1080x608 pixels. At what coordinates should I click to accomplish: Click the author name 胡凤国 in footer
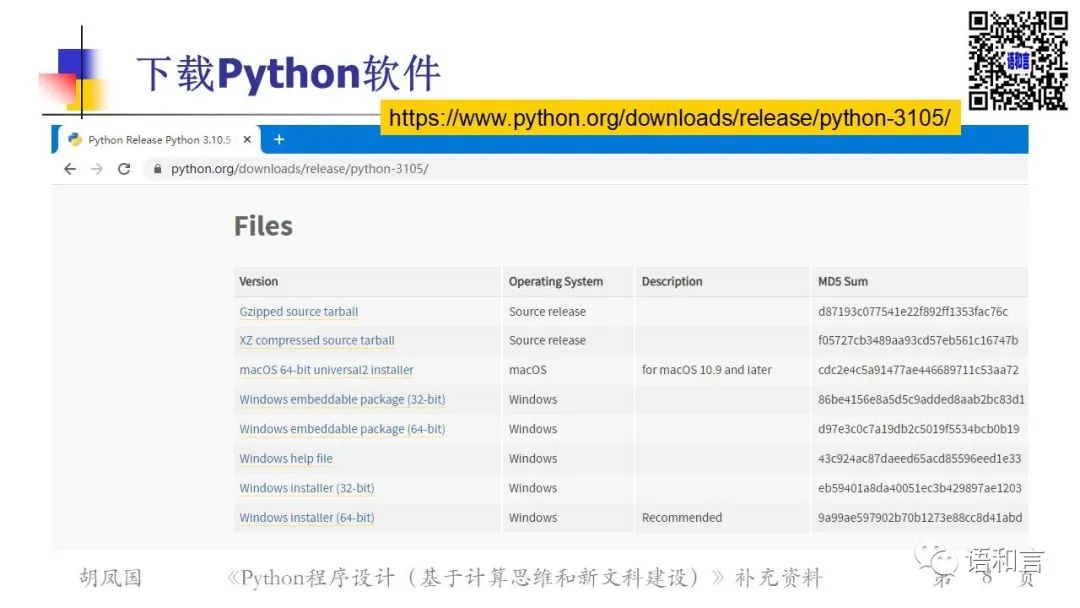click(111, 577)
